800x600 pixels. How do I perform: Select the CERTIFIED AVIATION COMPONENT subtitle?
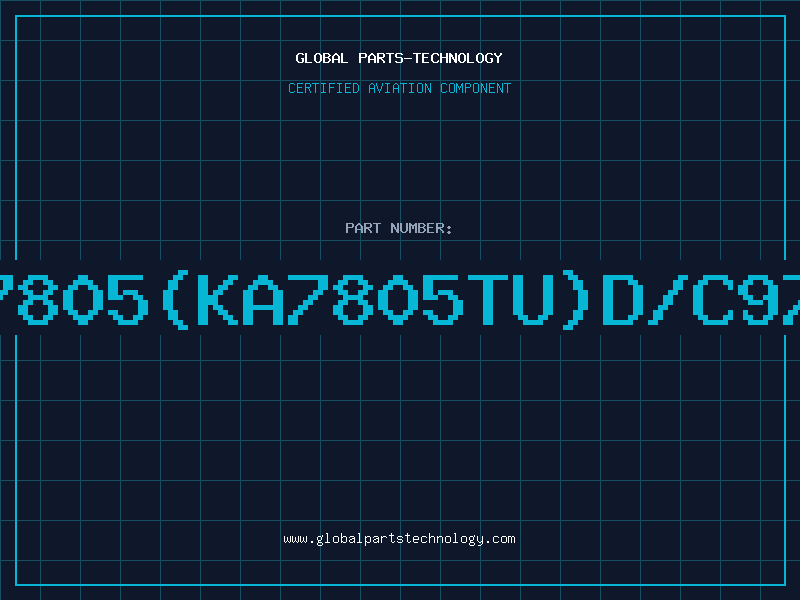coord(399,88)
